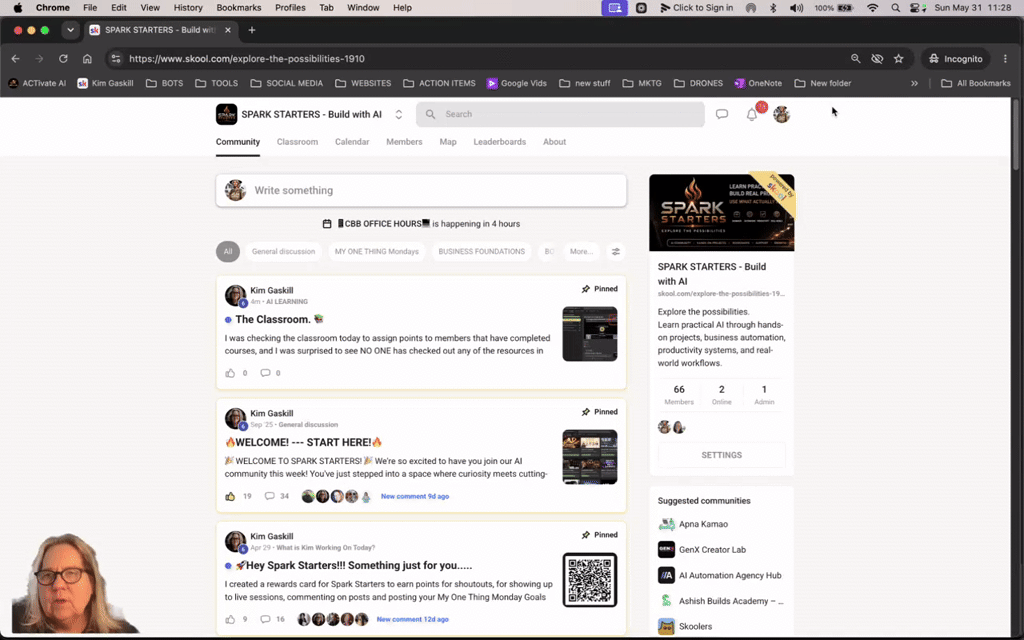Image resolution: width=1024 pixels, height=640 pixels.
Task: Open the BOTS bookmarks folder
Action: coord(165,84)
